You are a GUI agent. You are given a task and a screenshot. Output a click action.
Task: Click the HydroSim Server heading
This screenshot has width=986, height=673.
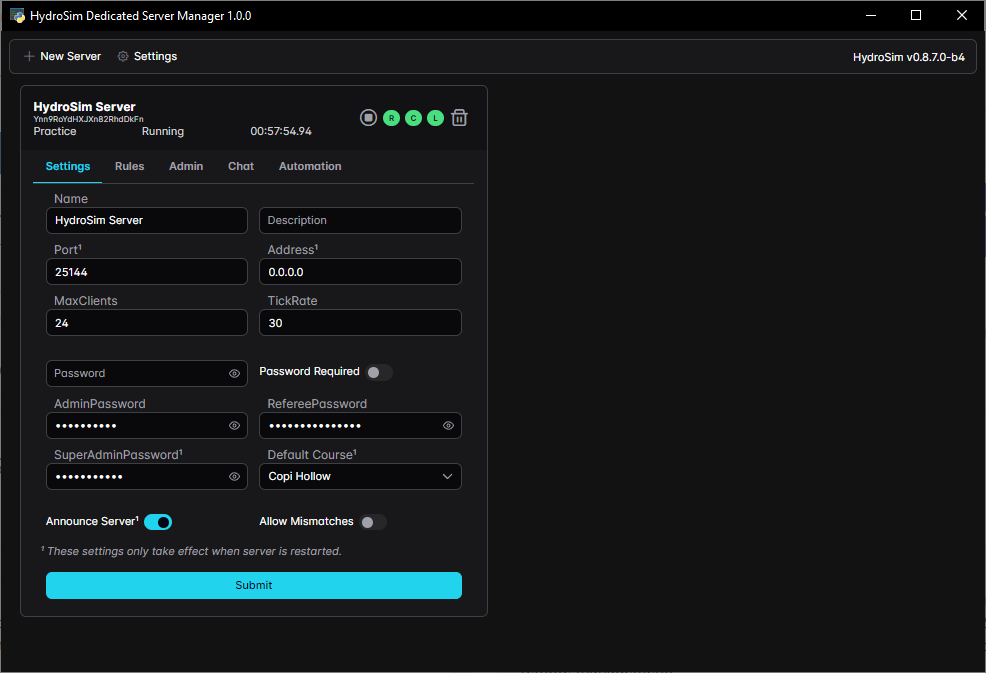pyautogui.click(x=84, y=107)
